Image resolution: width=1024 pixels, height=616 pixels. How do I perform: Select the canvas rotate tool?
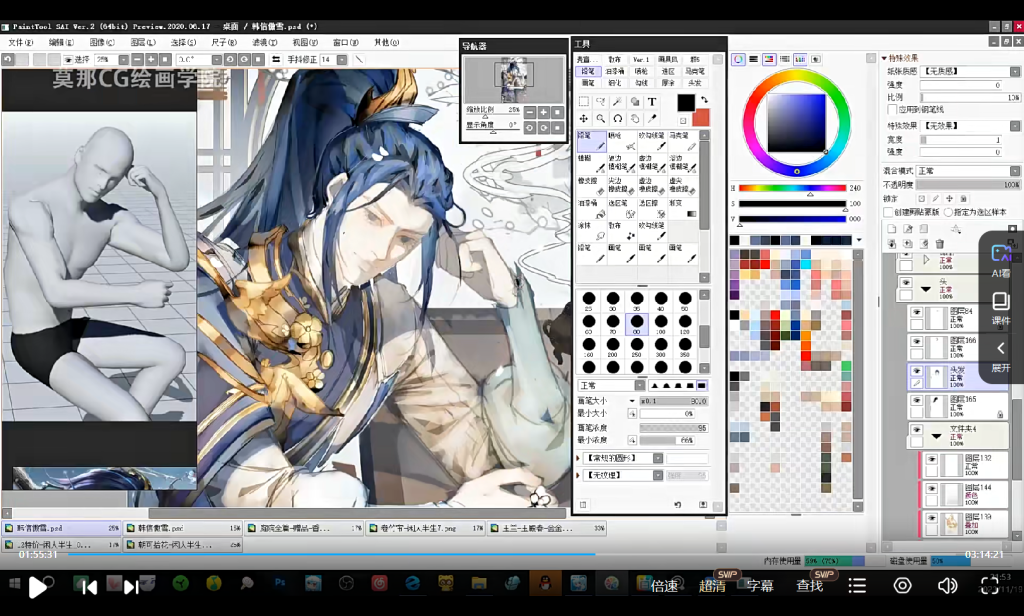point(618,119)
